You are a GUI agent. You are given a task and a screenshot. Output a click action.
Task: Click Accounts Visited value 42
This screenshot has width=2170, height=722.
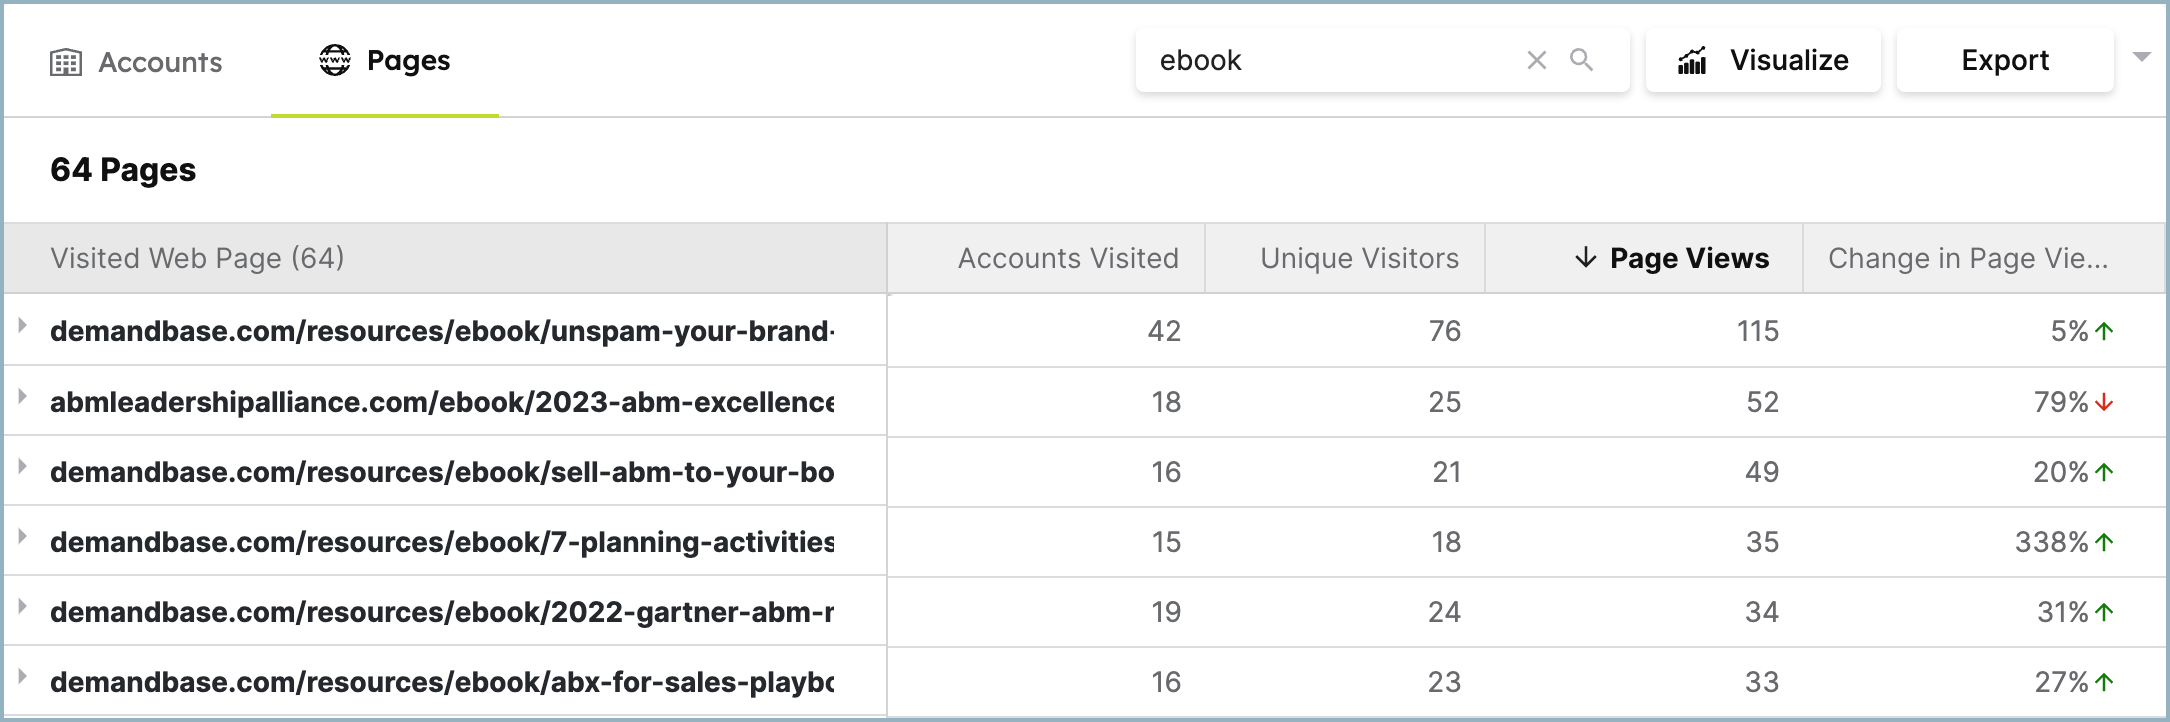(x=1164, y=331)
